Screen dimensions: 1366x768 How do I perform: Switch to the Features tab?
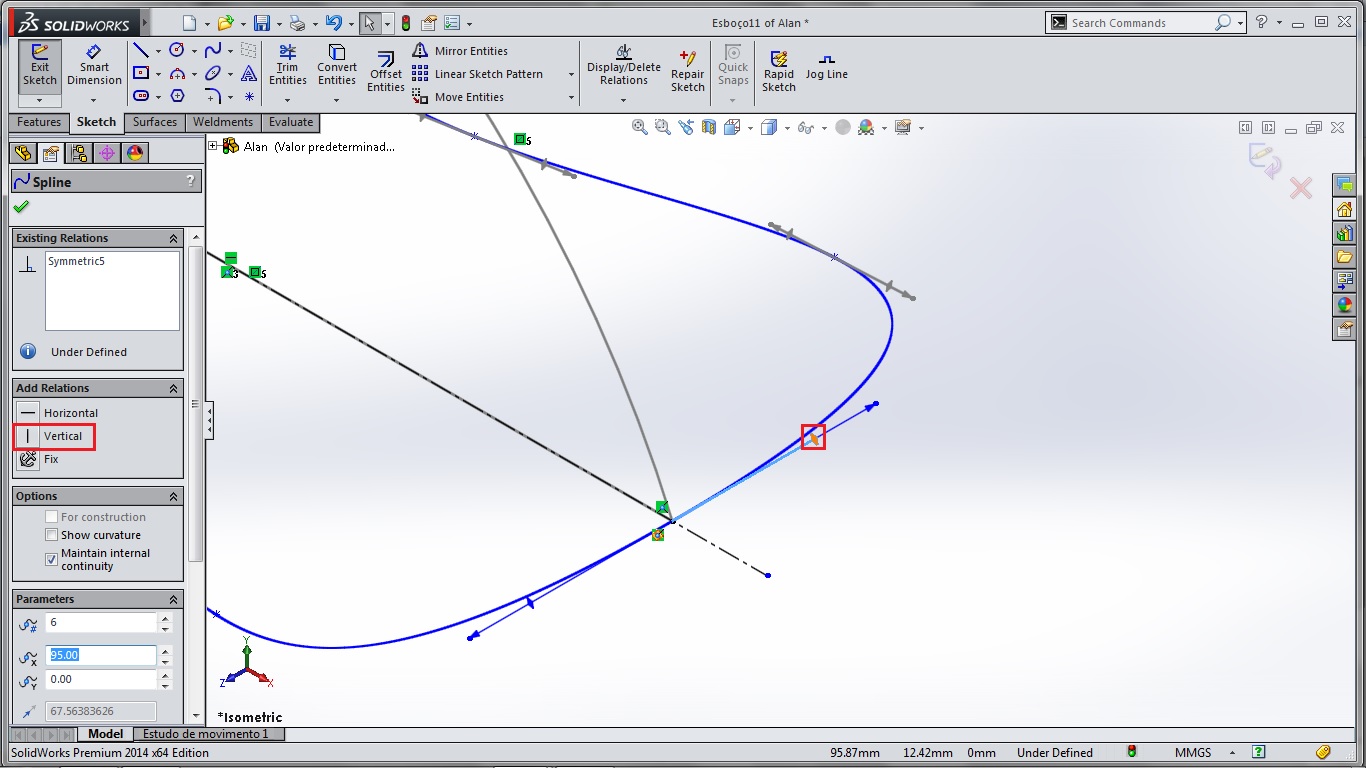coord(39,122)
